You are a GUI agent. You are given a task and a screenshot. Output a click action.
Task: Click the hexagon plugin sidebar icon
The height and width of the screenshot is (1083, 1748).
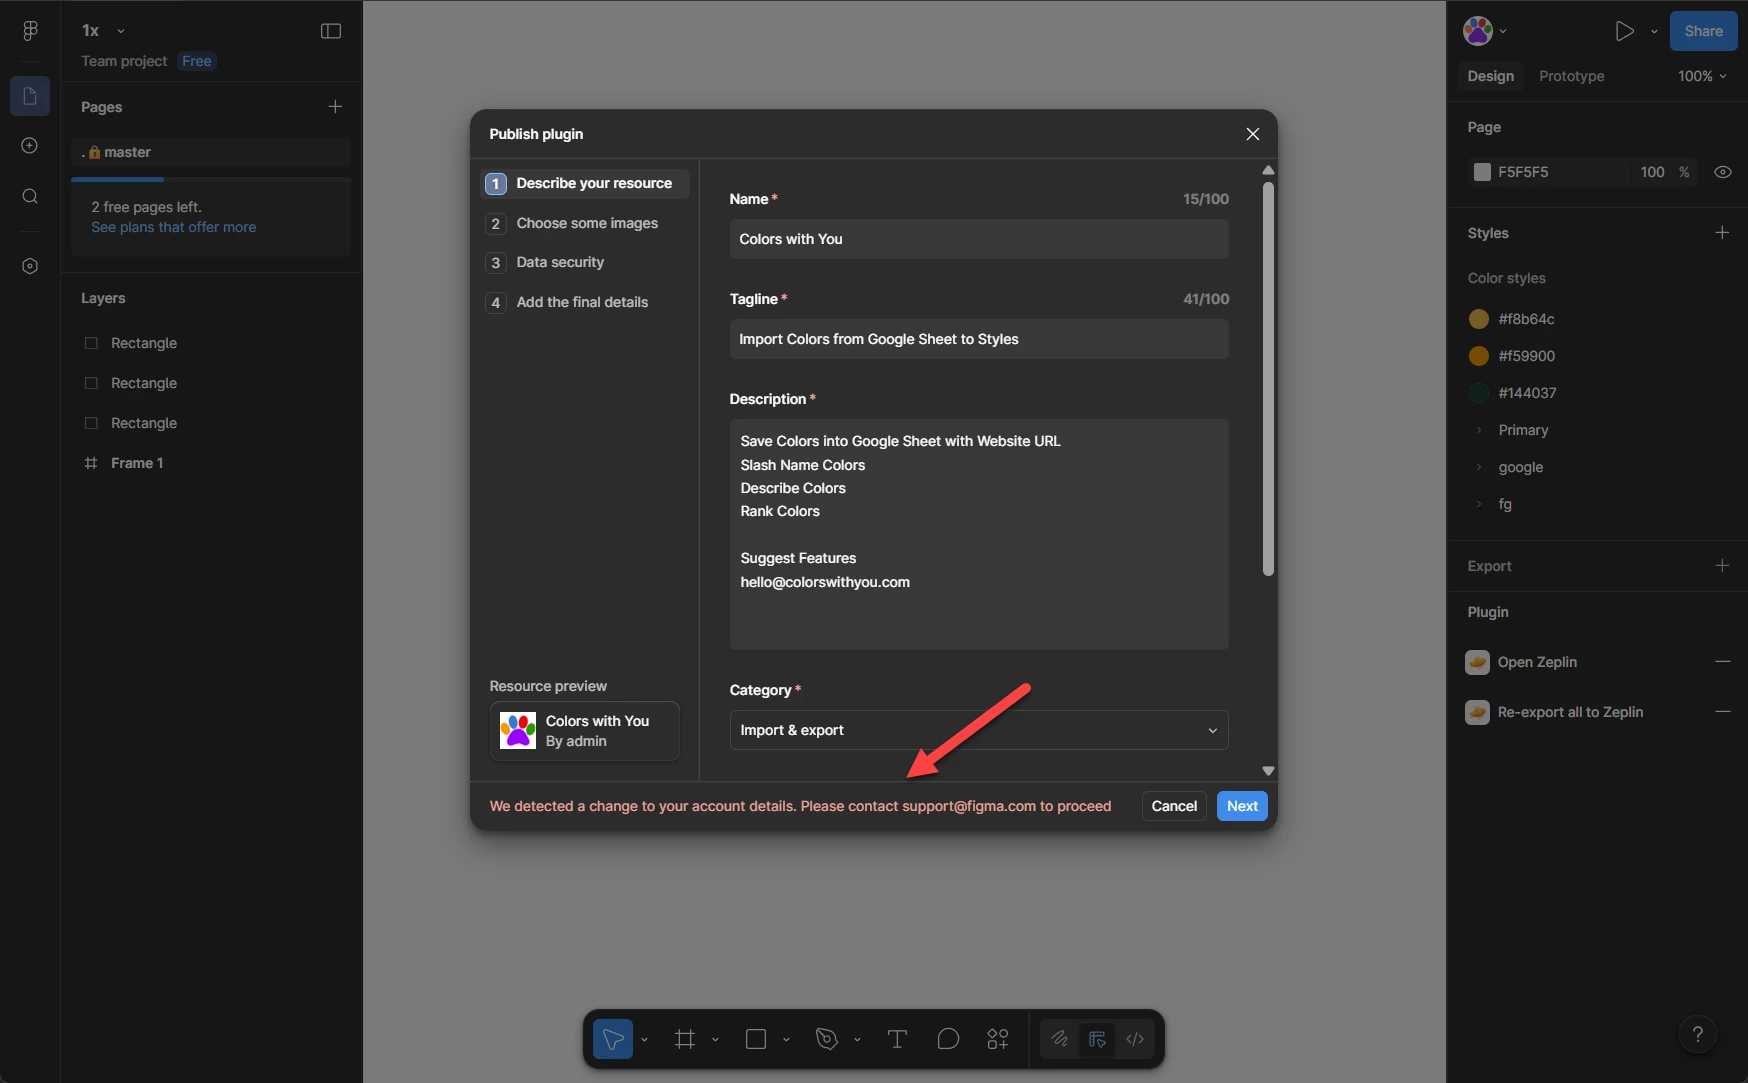click(x=30, y=266)
